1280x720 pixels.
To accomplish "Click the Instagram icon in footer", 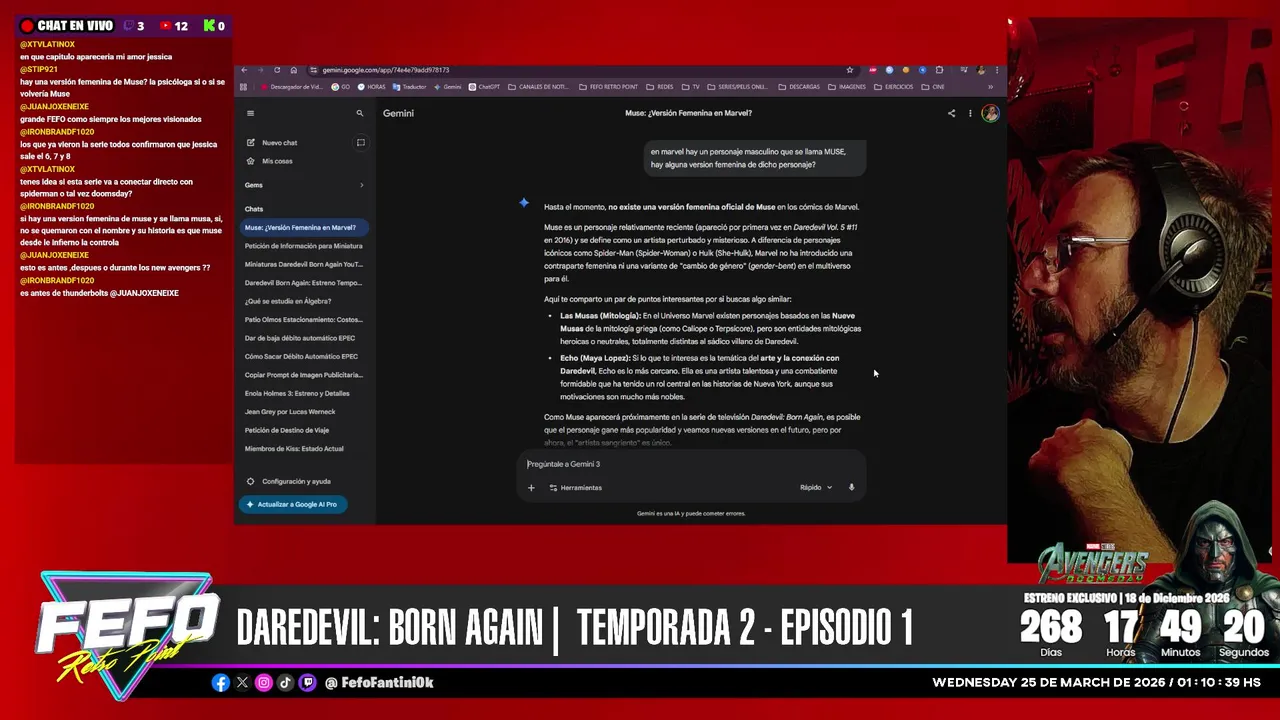I will coord(264,682).
